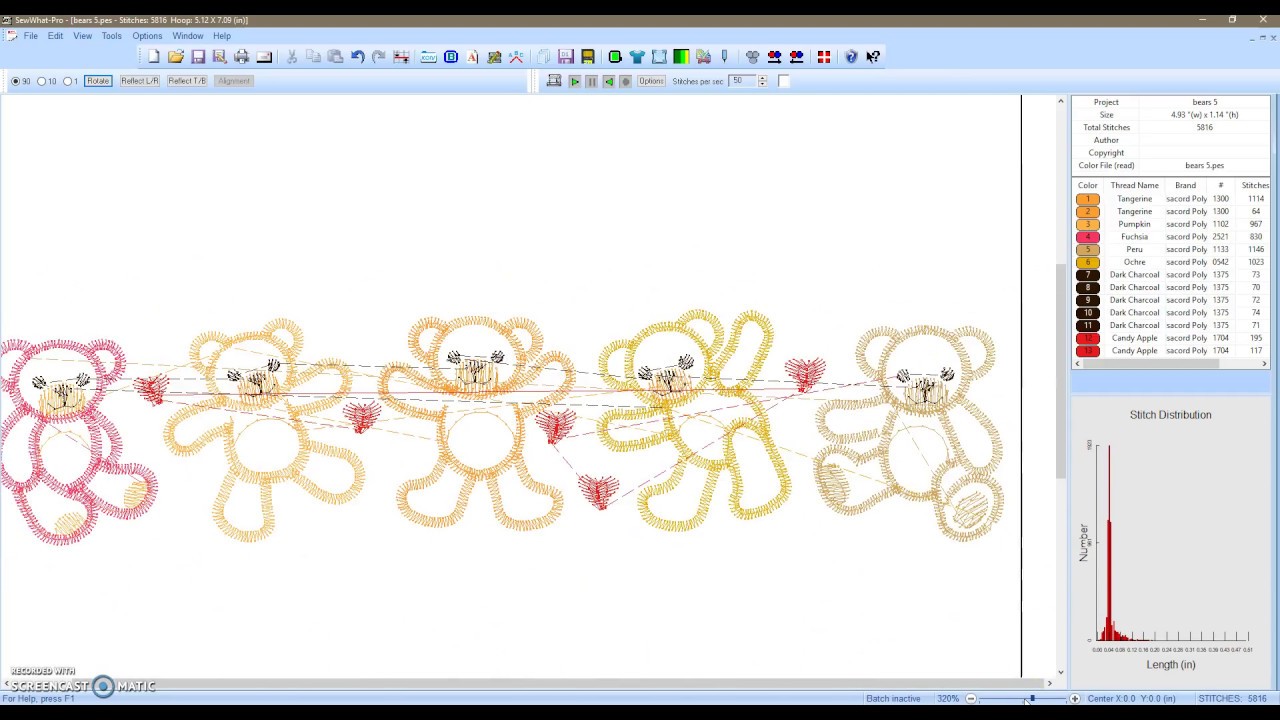Screen dimensions: 1280x720
Task: Click the copy icon in the toolbar
Action: tap(314, 57)
